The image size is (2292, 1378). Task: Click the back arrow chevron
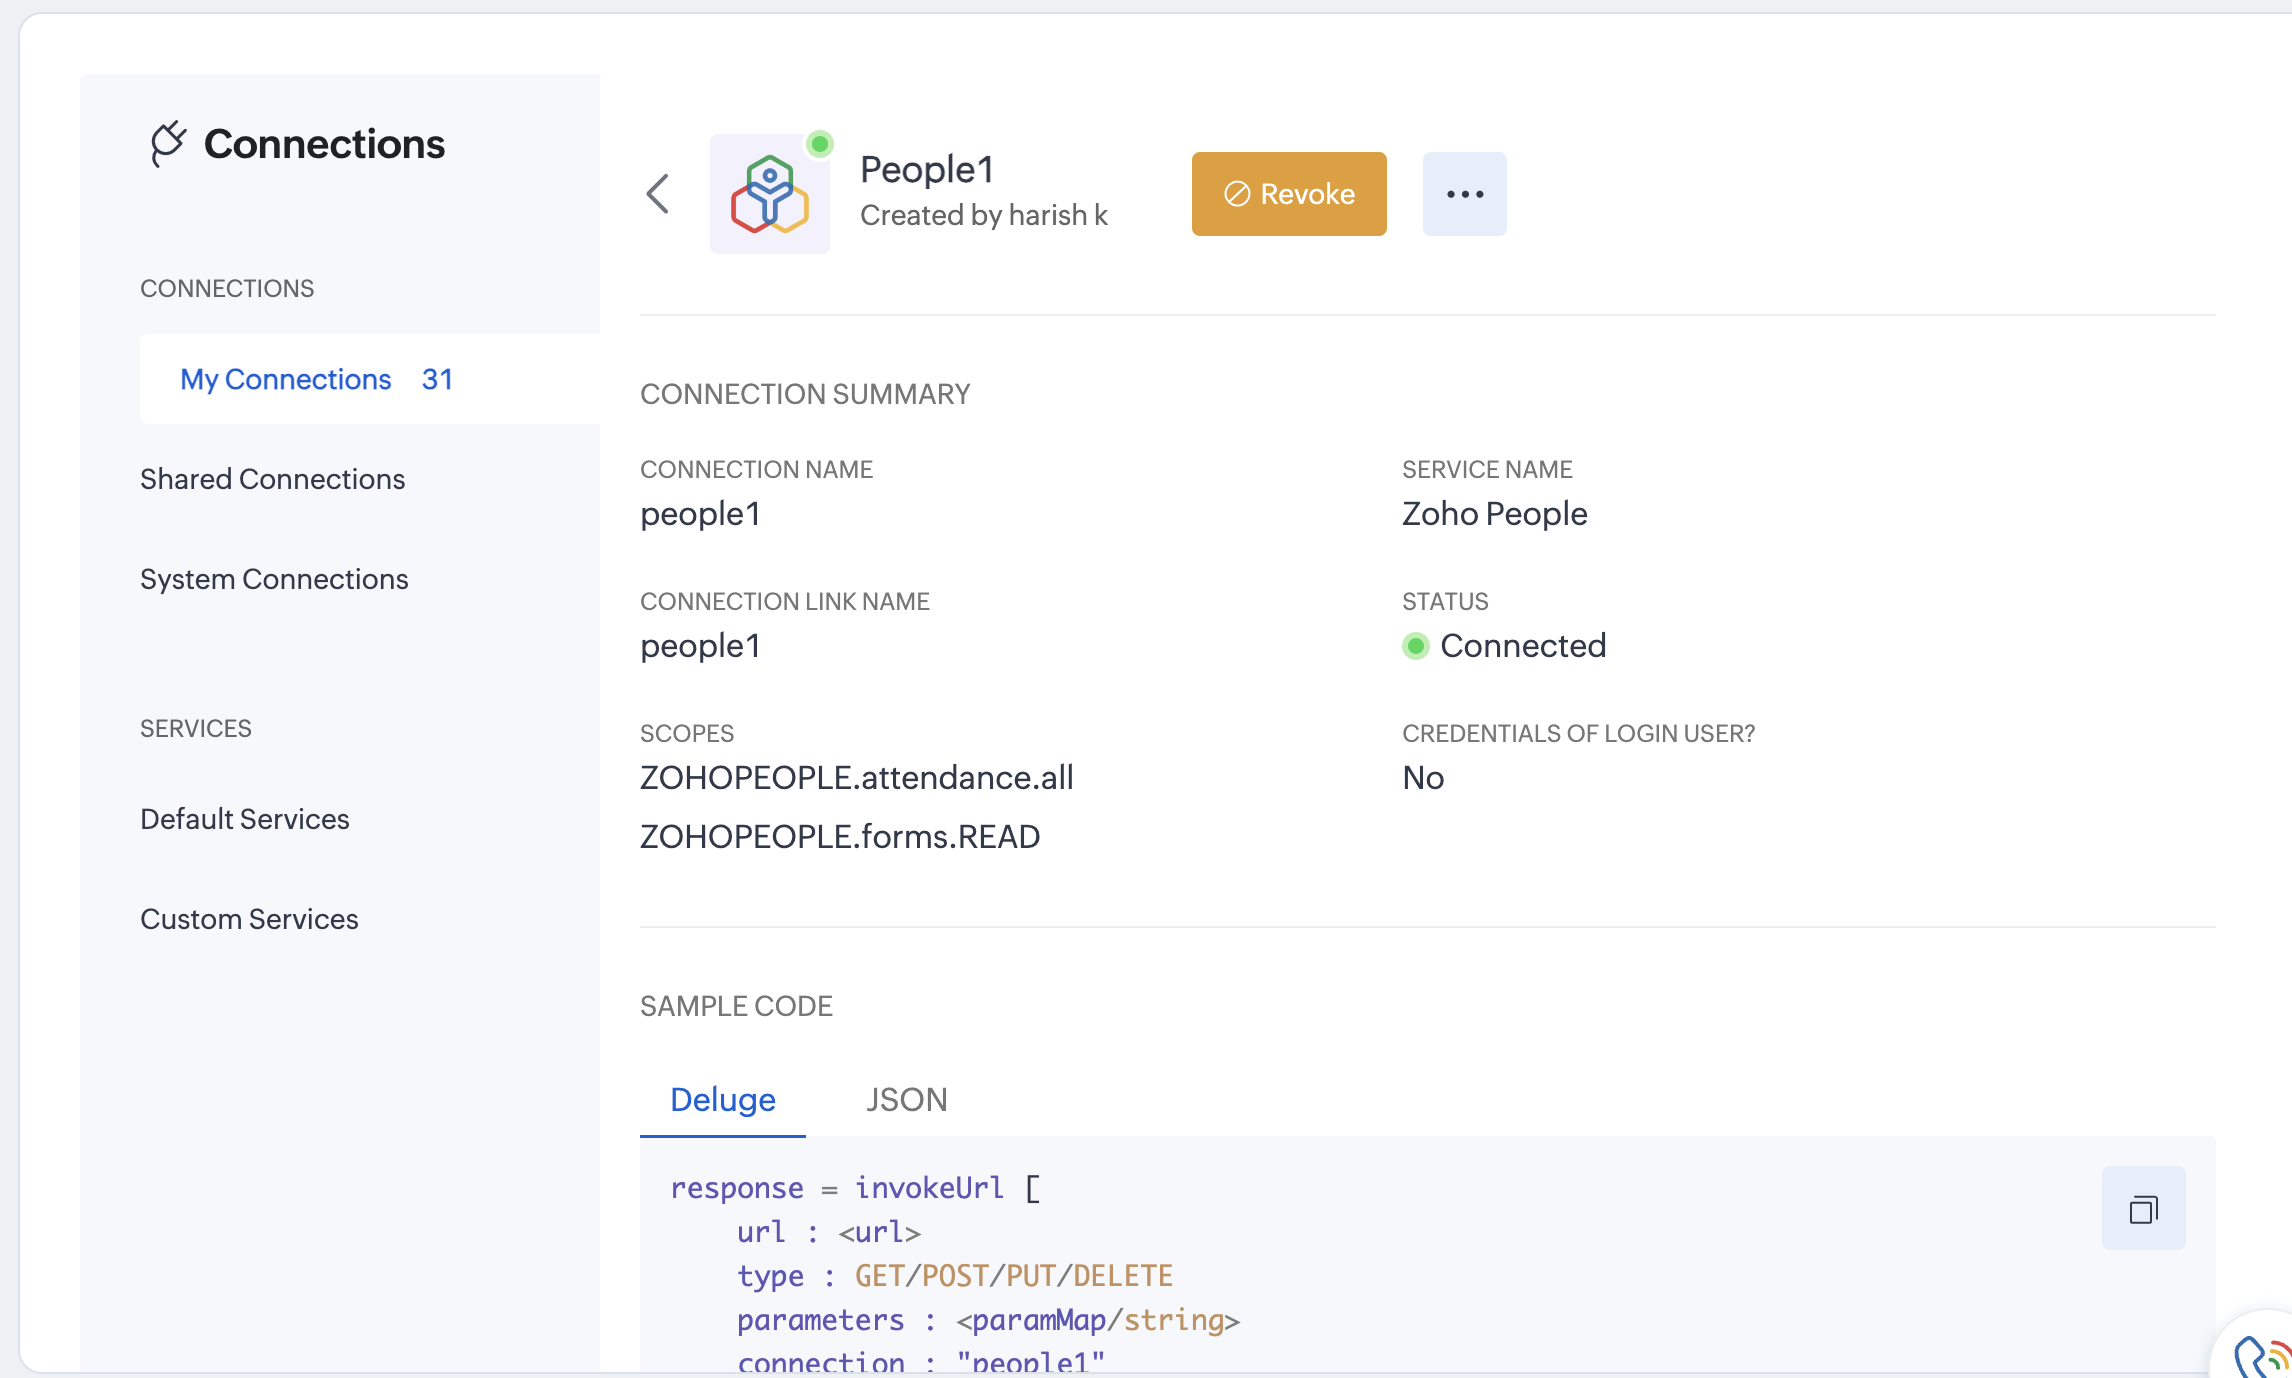[658, 194]
